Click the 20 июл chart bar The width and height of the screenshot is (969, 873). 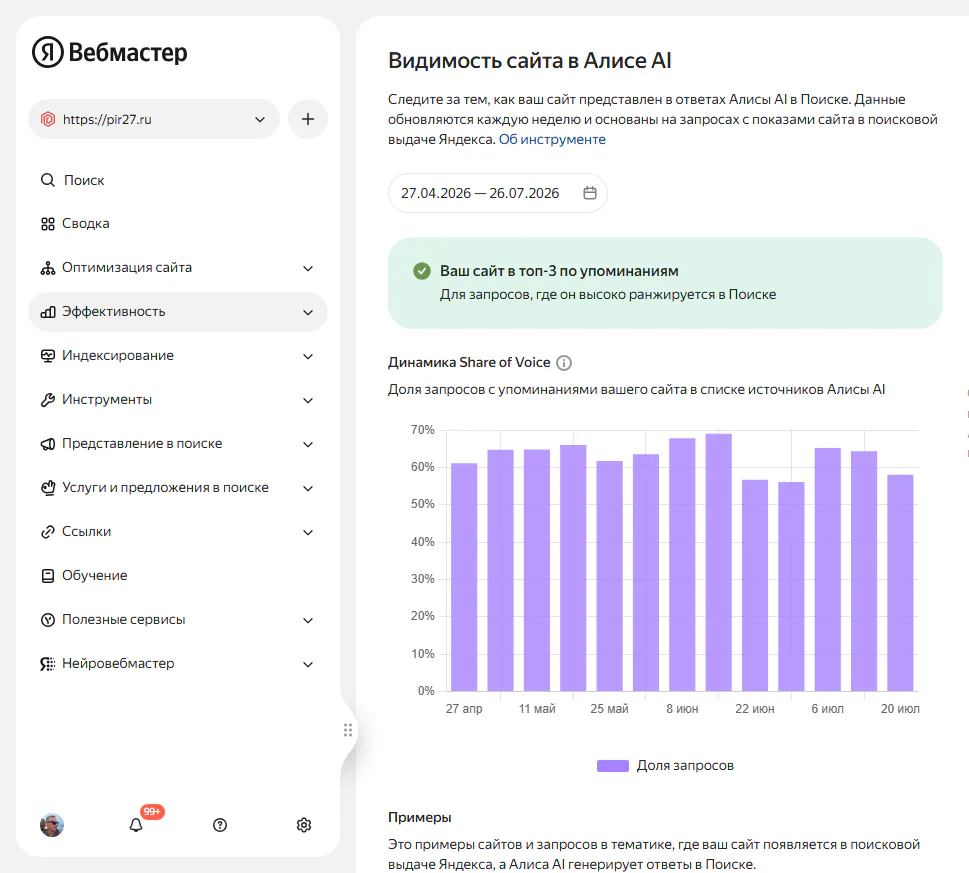point(900,583)
